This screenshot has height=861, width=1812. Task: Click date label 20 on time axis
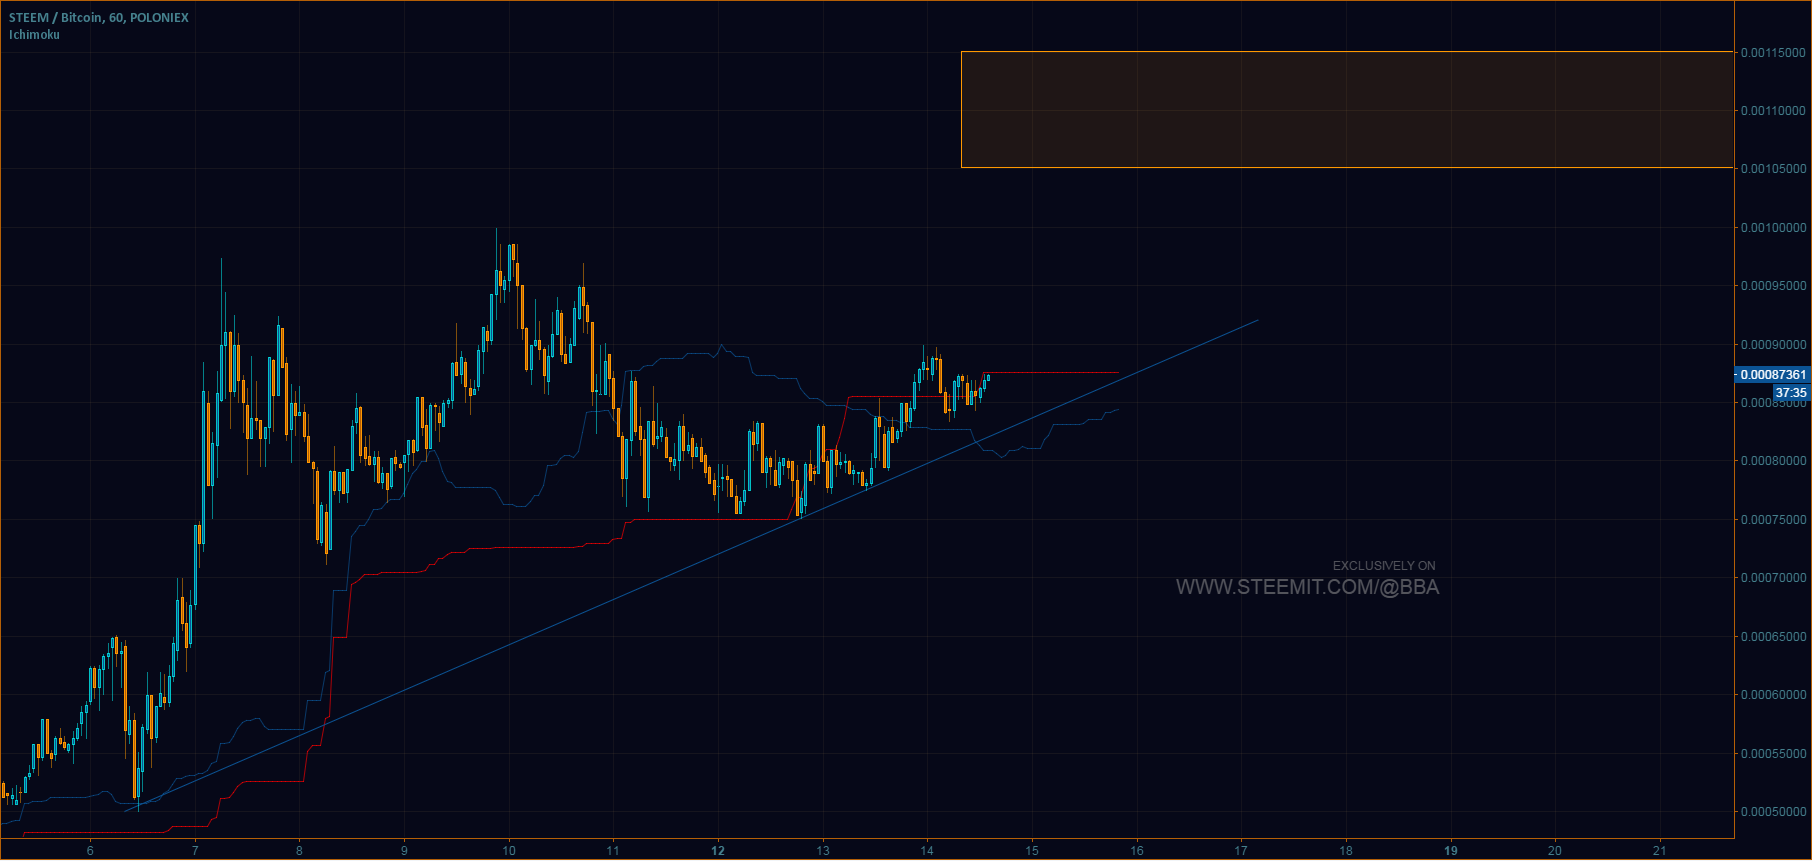click(x=1555, y=851)
